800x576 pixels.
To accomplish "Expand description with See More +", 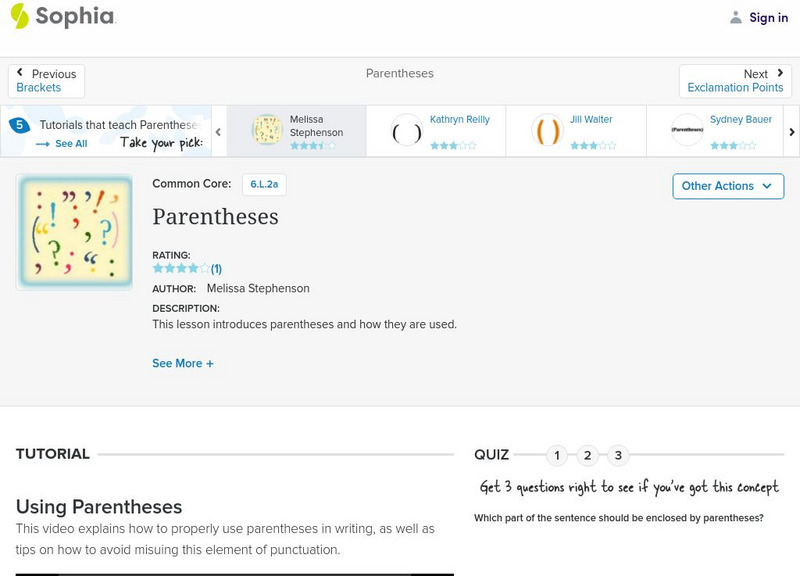I will (x=183, y=363).
